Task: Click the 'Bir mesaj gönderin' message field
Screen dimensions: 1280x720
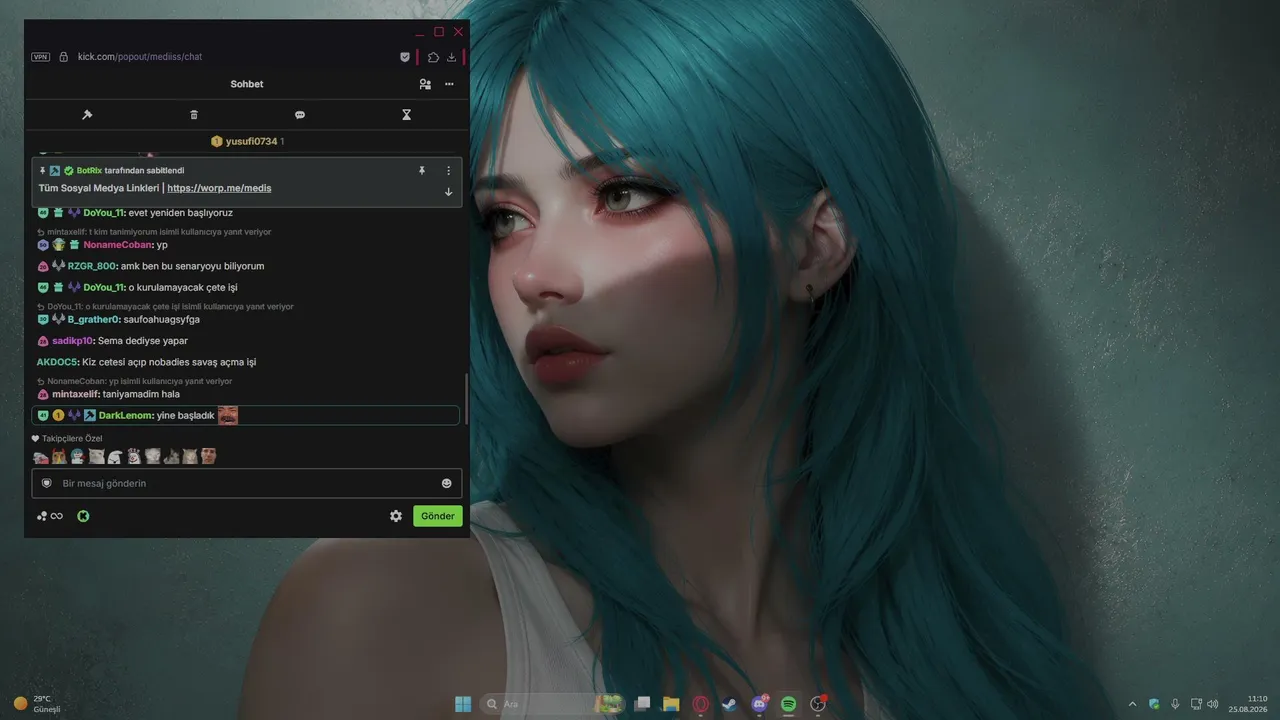Action: pos(247,483)
